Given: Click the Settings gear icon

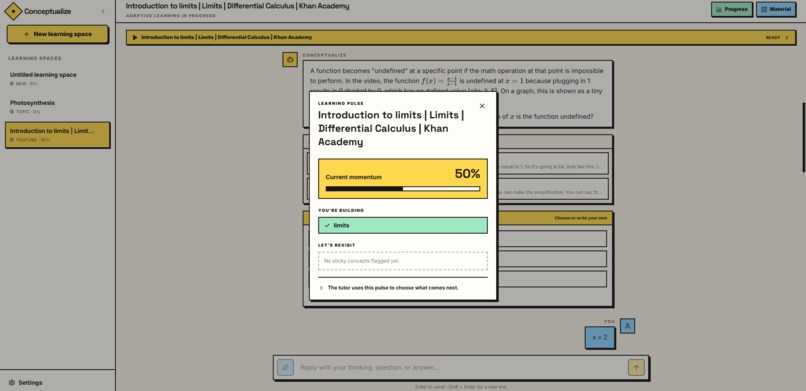Looking at the screenshot, I should click(12, 383).
